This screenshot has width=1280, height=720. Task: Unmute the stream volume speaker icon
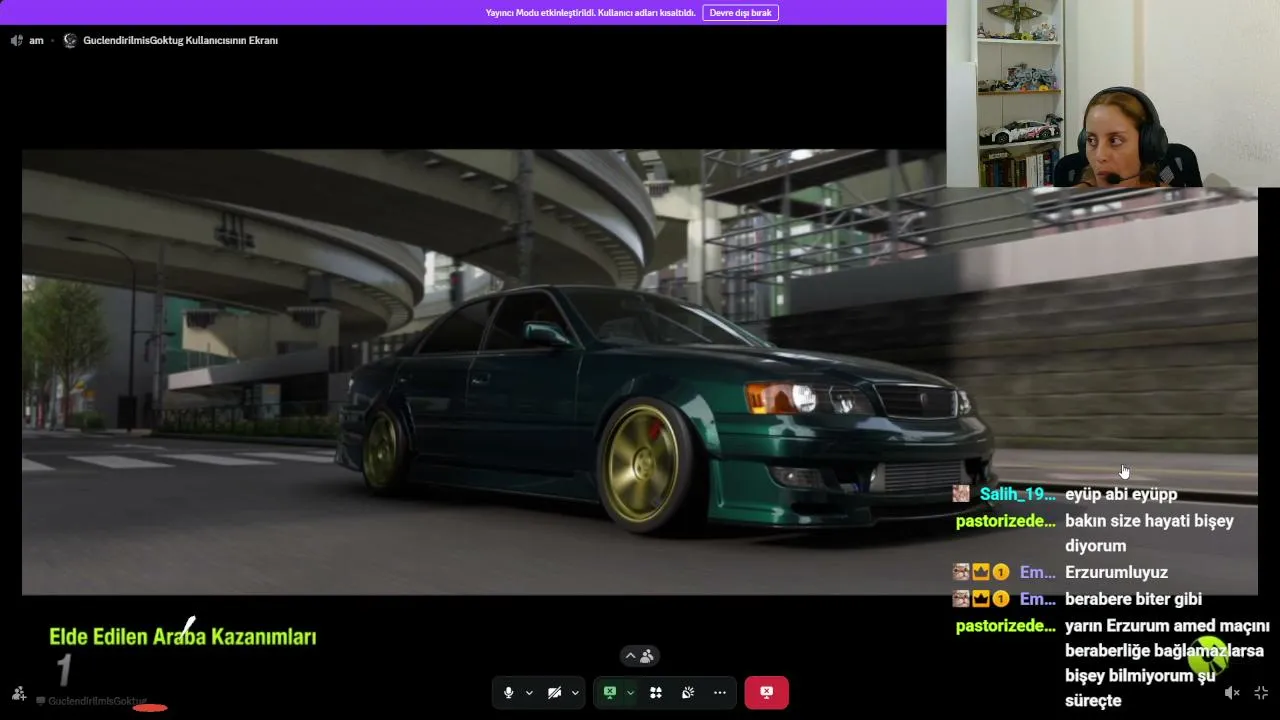pos(1232,692)
